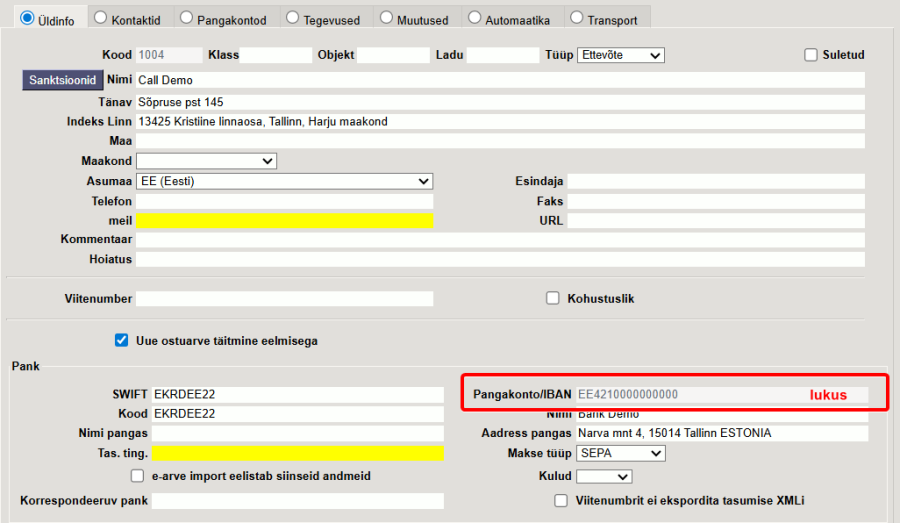Open the Pangakontod tab
Screen dimensions: 900x523
tap(225, 18)
